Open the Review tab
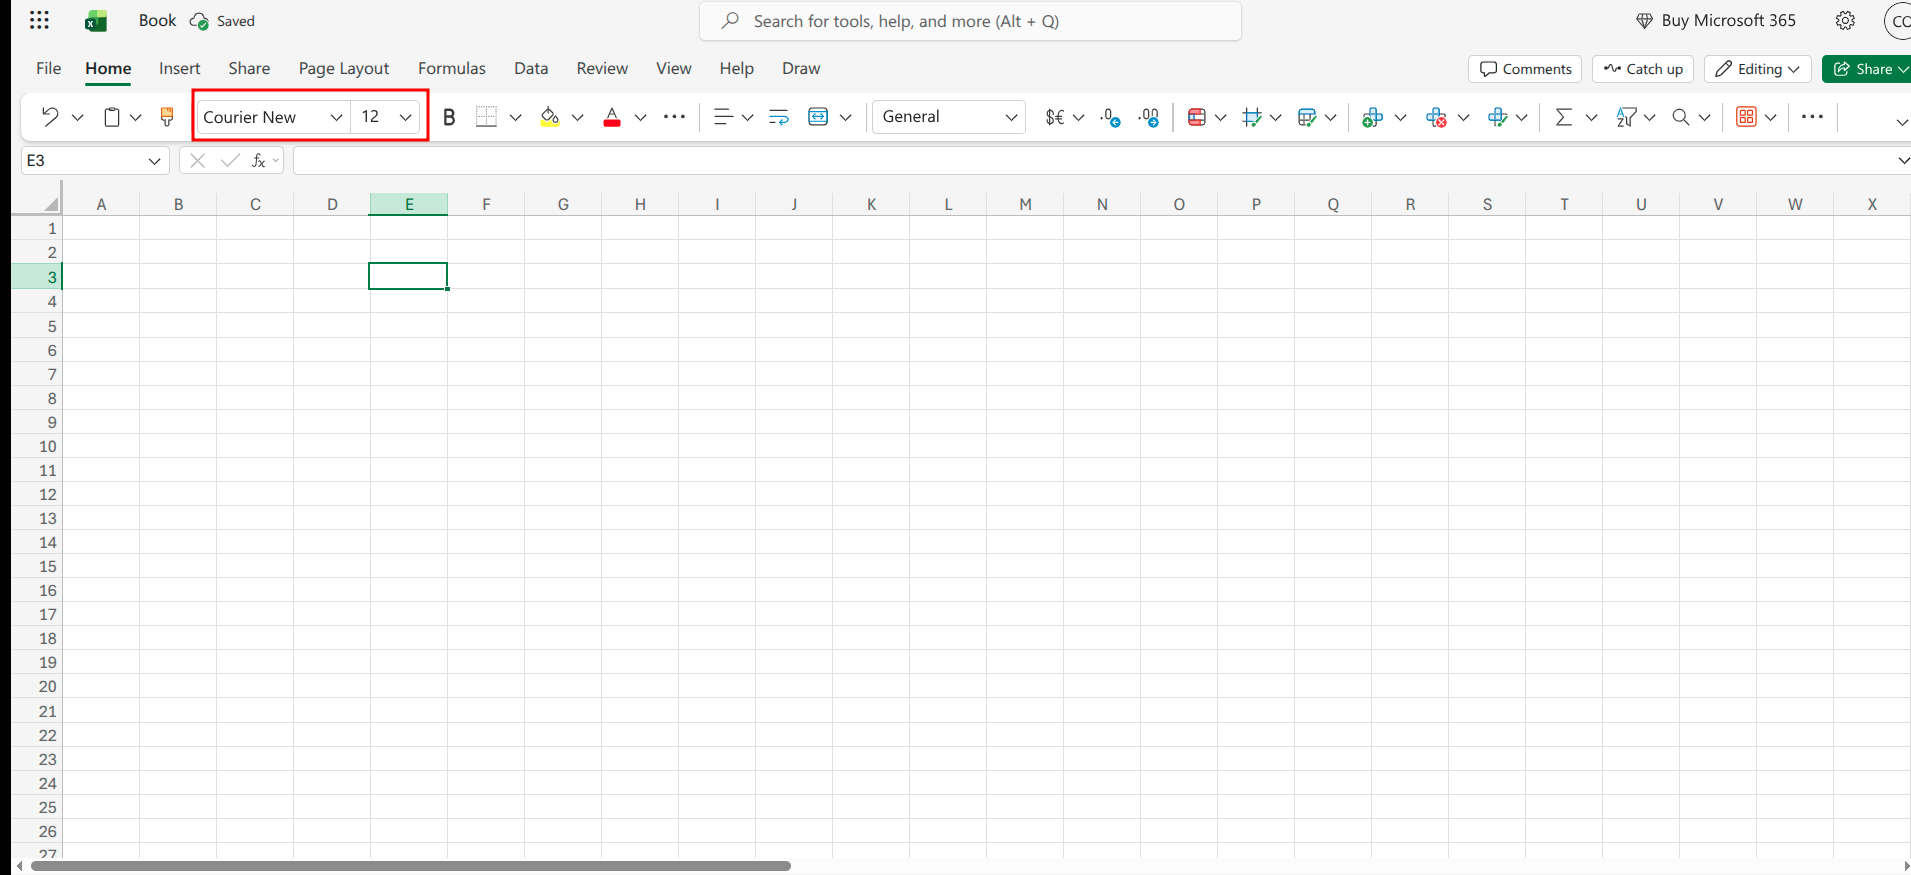This screenshot has height=875, width=1911. 602,68
